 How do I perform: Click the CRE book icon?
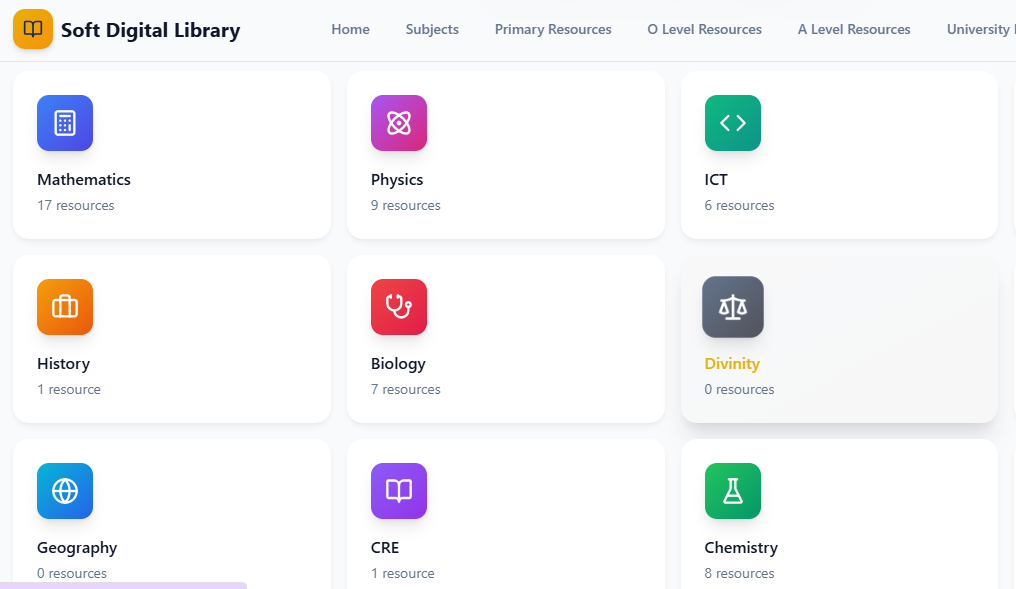pos(398,491)
